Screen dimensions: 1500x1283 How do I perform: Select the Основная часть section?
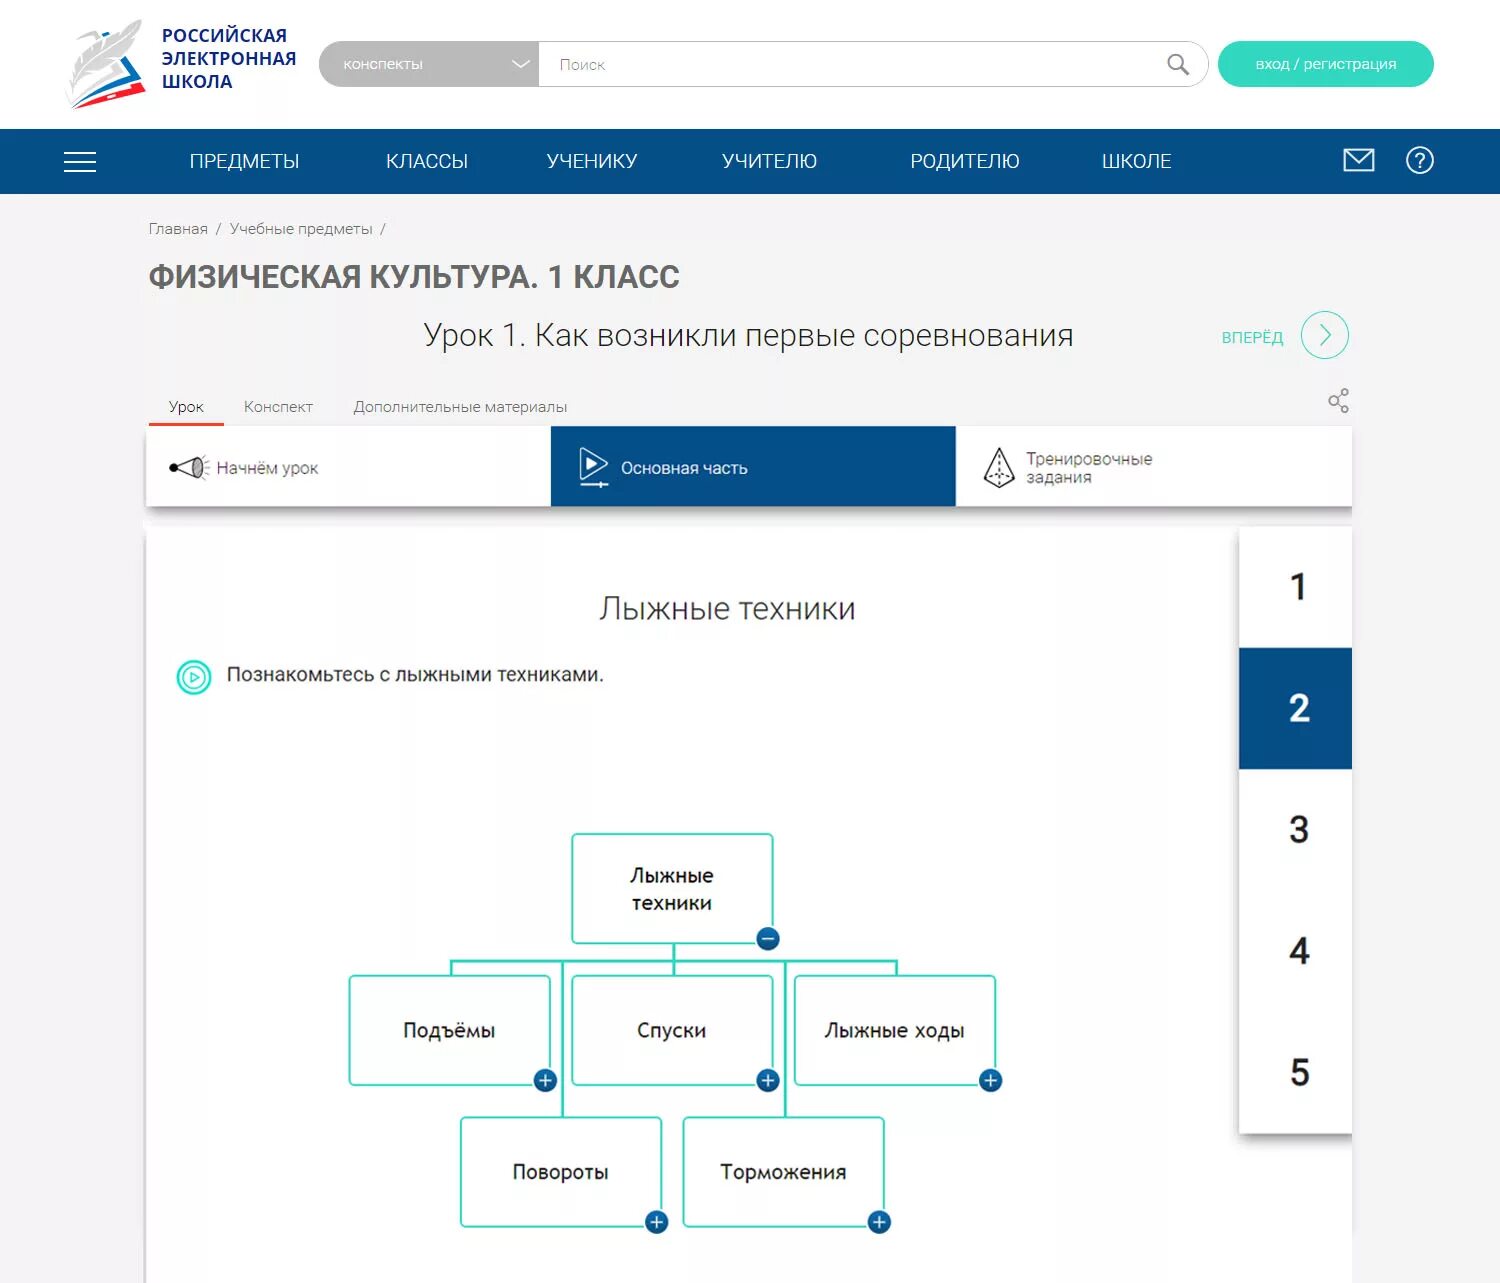(x=753, y=467)
